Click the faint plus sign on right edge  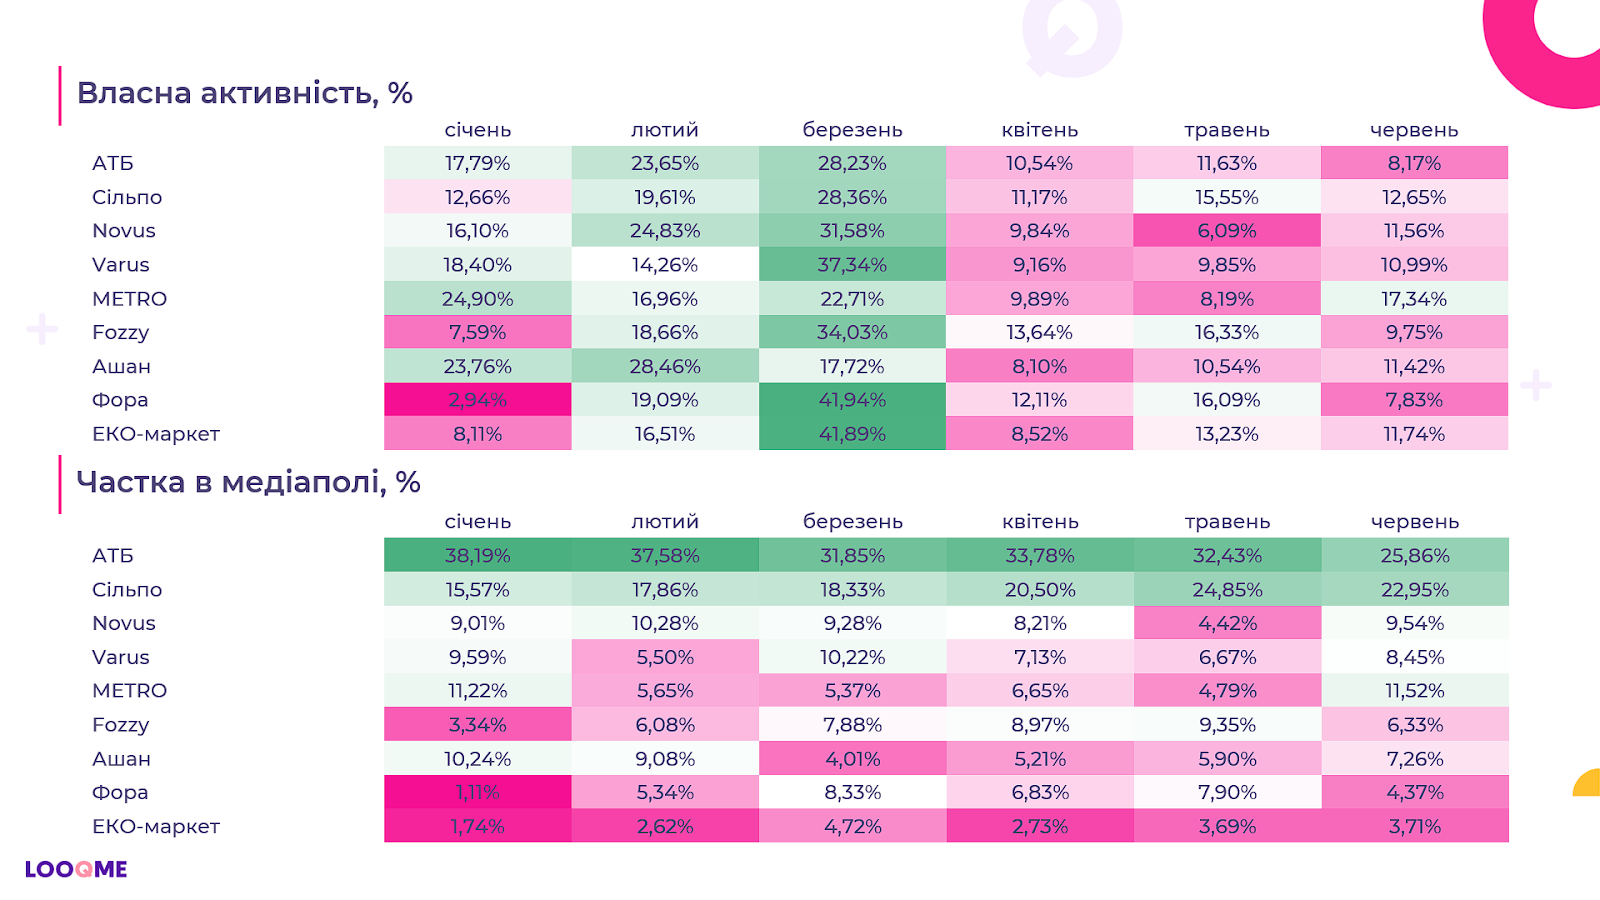click(1535, 384)
